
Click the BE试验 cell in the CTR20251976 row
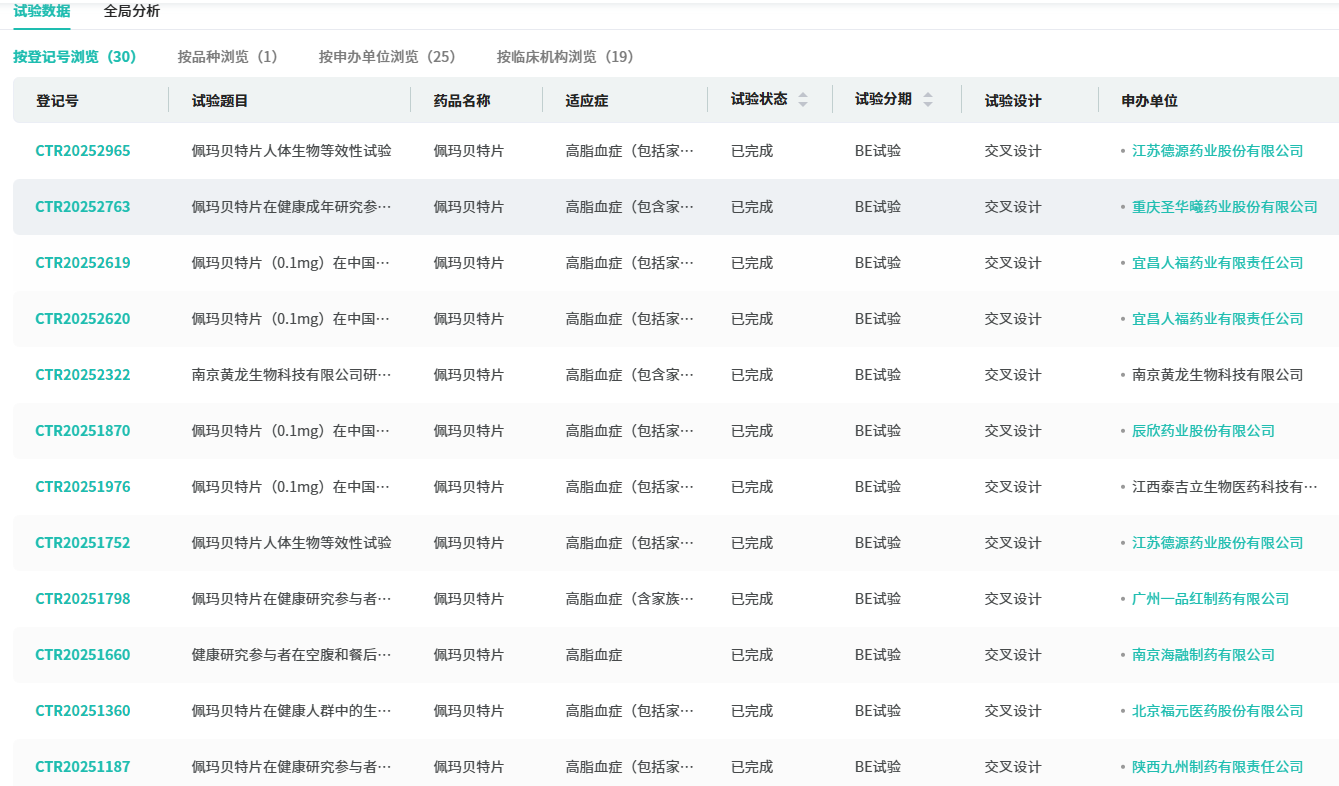(x=878, y=487)
